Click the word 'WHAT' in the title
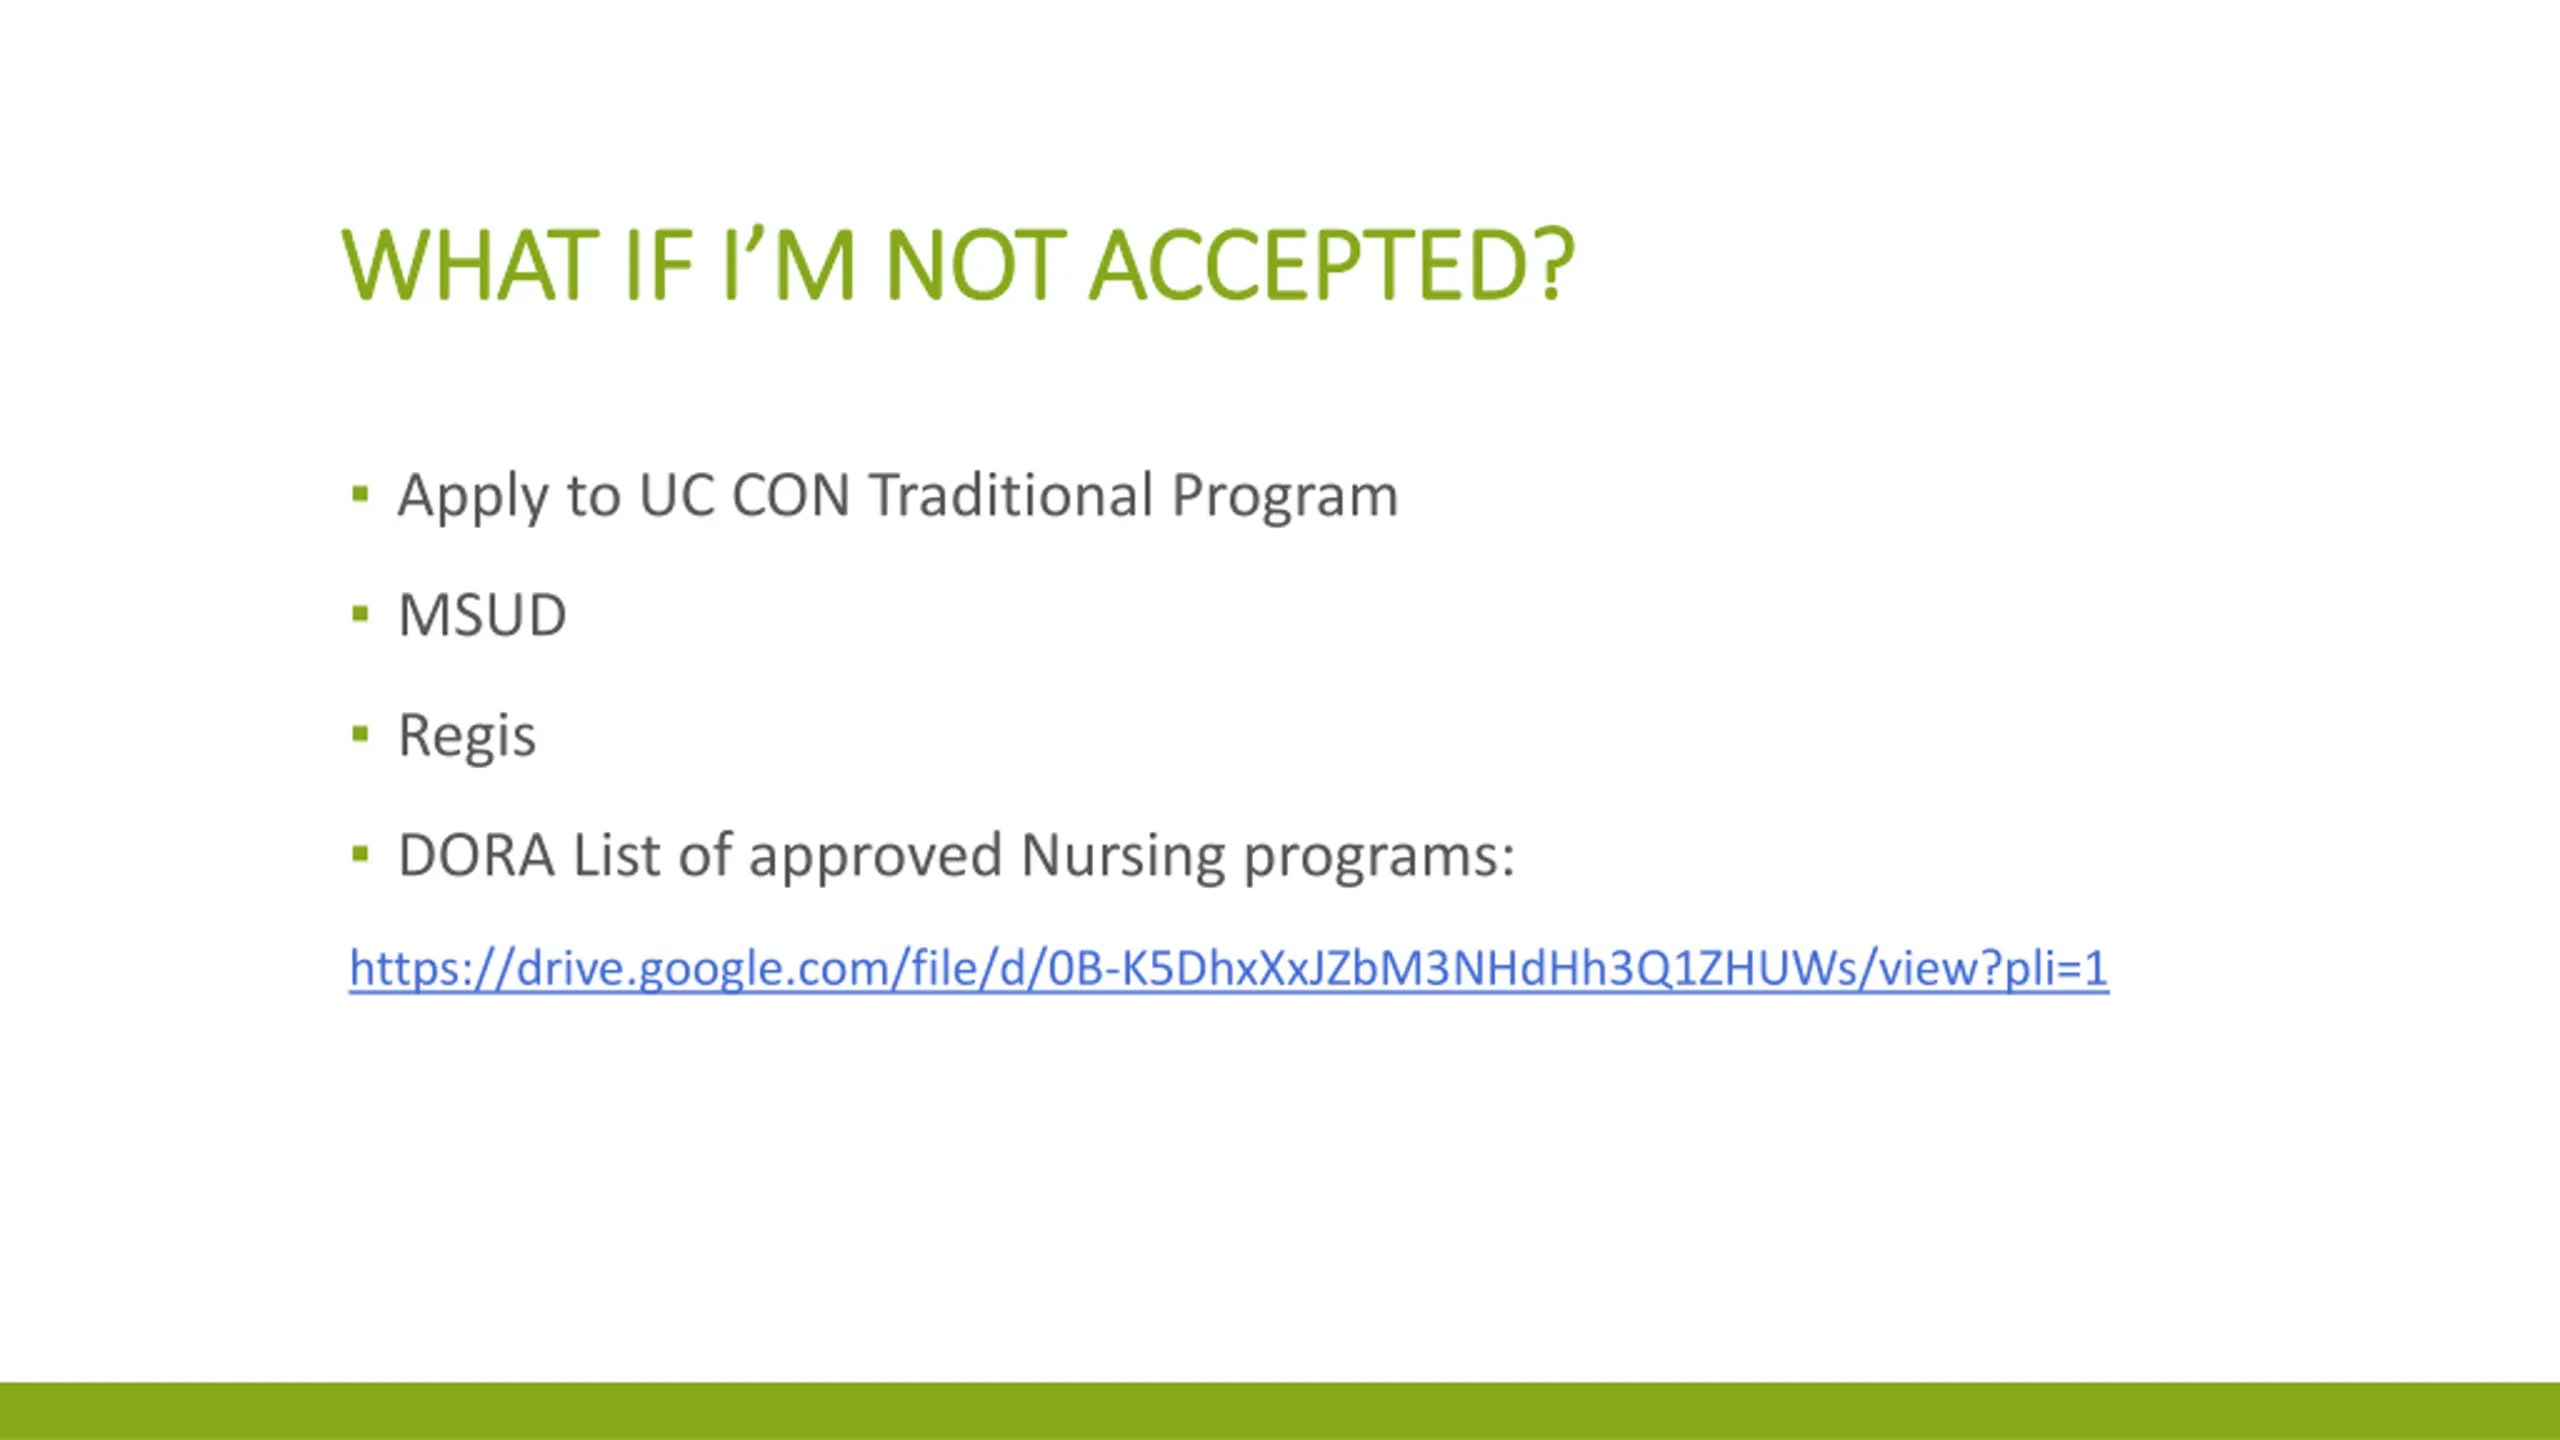This screenshot has width=2560, height=1440. (469, 265)
